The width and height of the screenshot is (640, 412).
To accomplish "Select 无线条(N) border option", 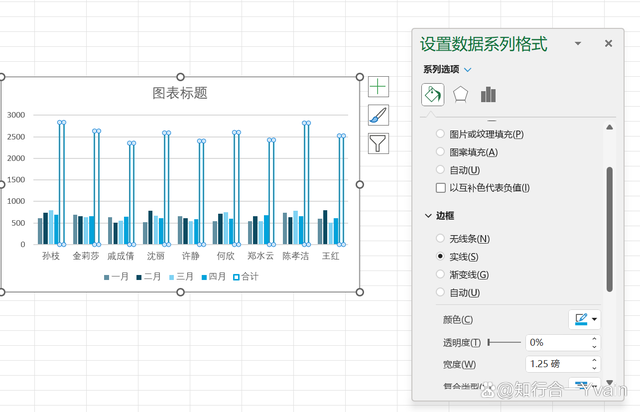I will [x=440, y=238].
